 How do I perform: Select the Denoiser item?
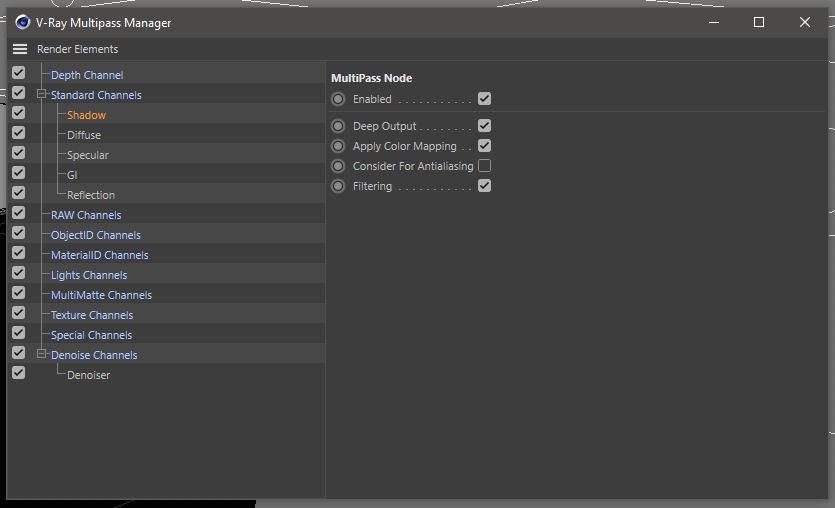[88, 375]
